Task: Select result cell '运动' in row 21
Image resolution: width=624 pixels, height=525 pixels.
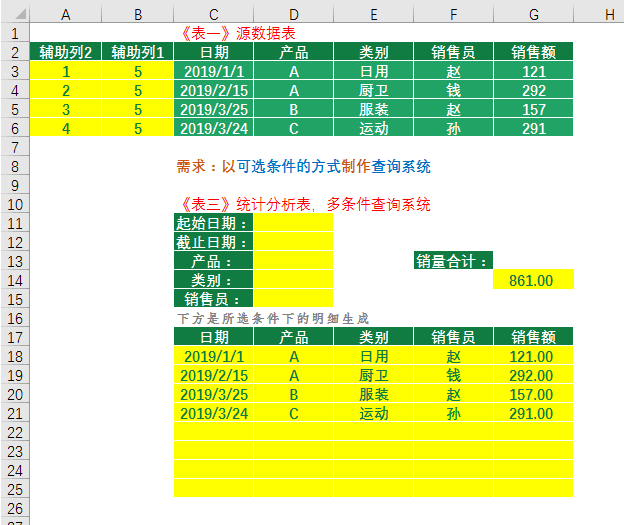Action: pos(374,413)
